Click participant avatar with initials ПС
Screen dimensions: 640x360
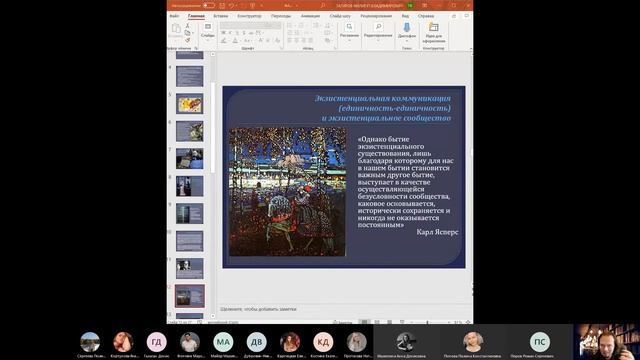(x=540, y=342)
